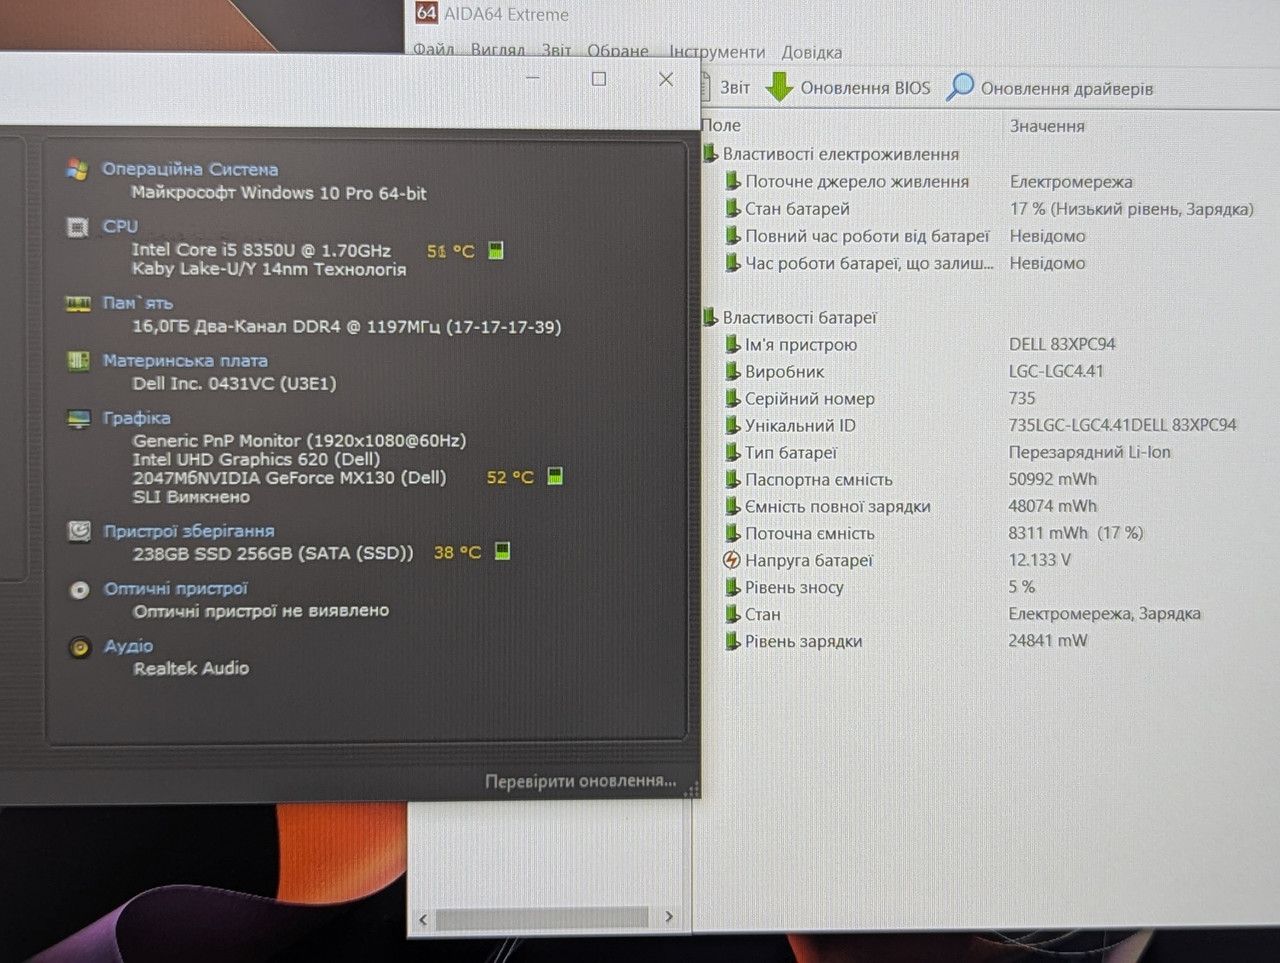Click the Оптичні пристрої heading in Speccy
Viewport: 1280px width, 963px height.
point(176,589)
